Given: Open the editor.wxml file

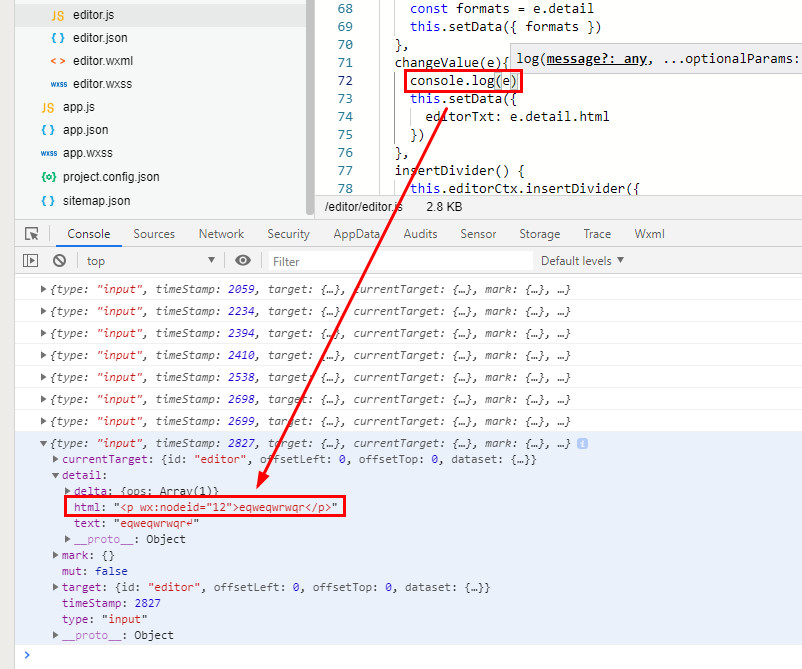Looking at the screenshot, I should coord(103,61).
